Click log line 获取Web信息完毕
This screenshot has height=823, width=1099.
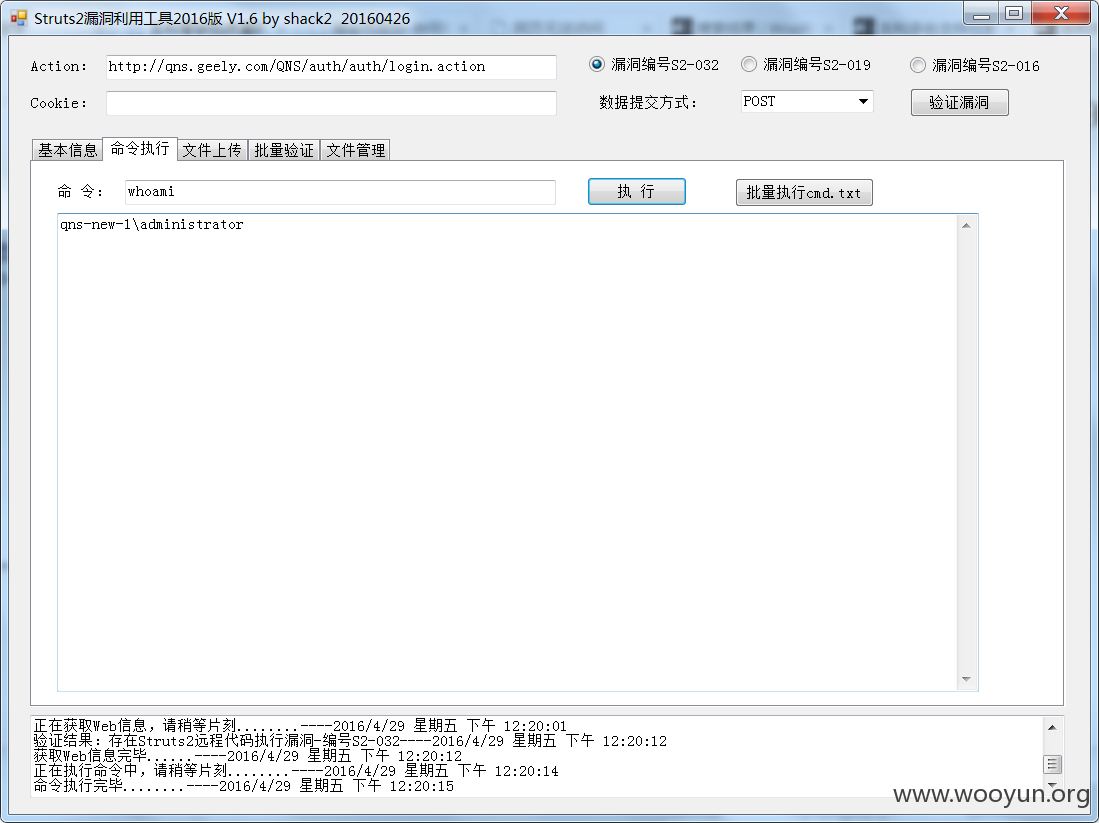248,756
